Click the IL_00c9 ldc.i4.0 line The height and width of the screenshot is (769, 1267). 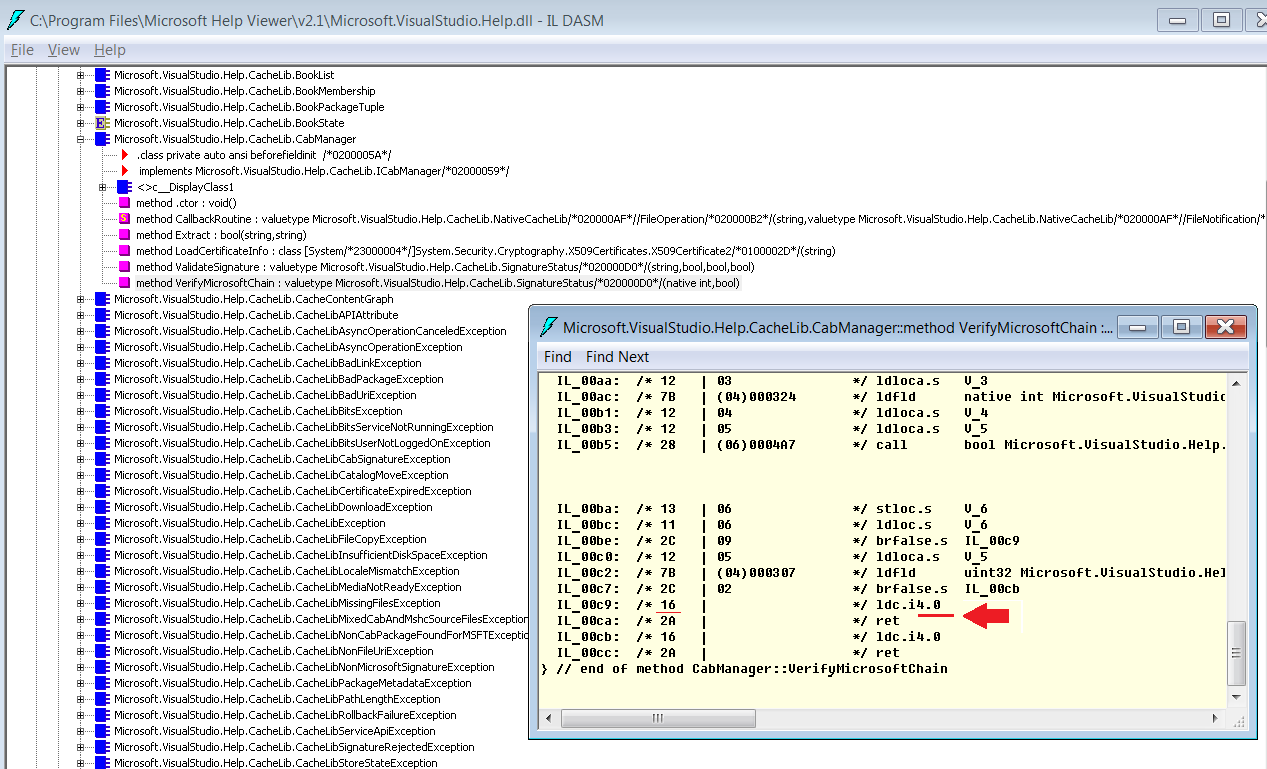point(748,605)
